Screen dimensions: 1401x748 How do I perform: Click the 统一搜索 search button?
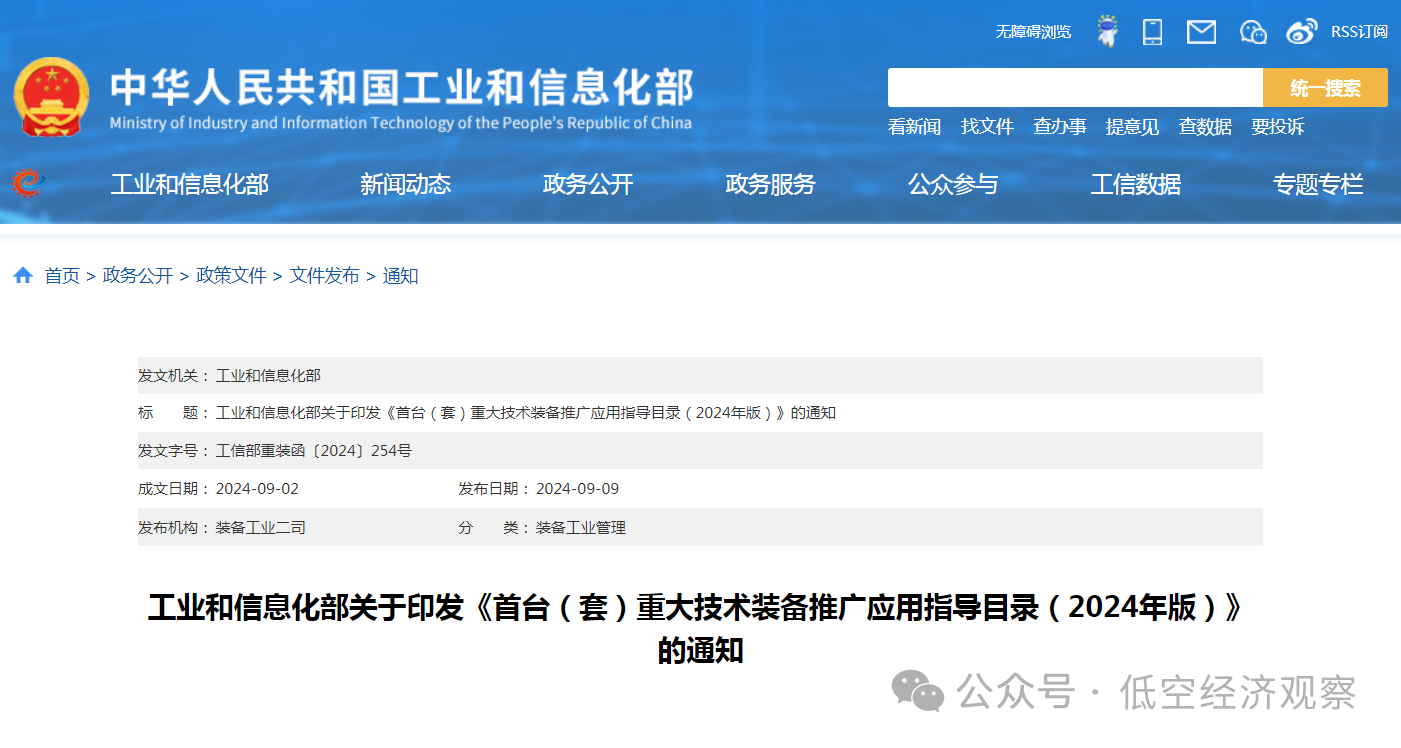pos(1325,87)
